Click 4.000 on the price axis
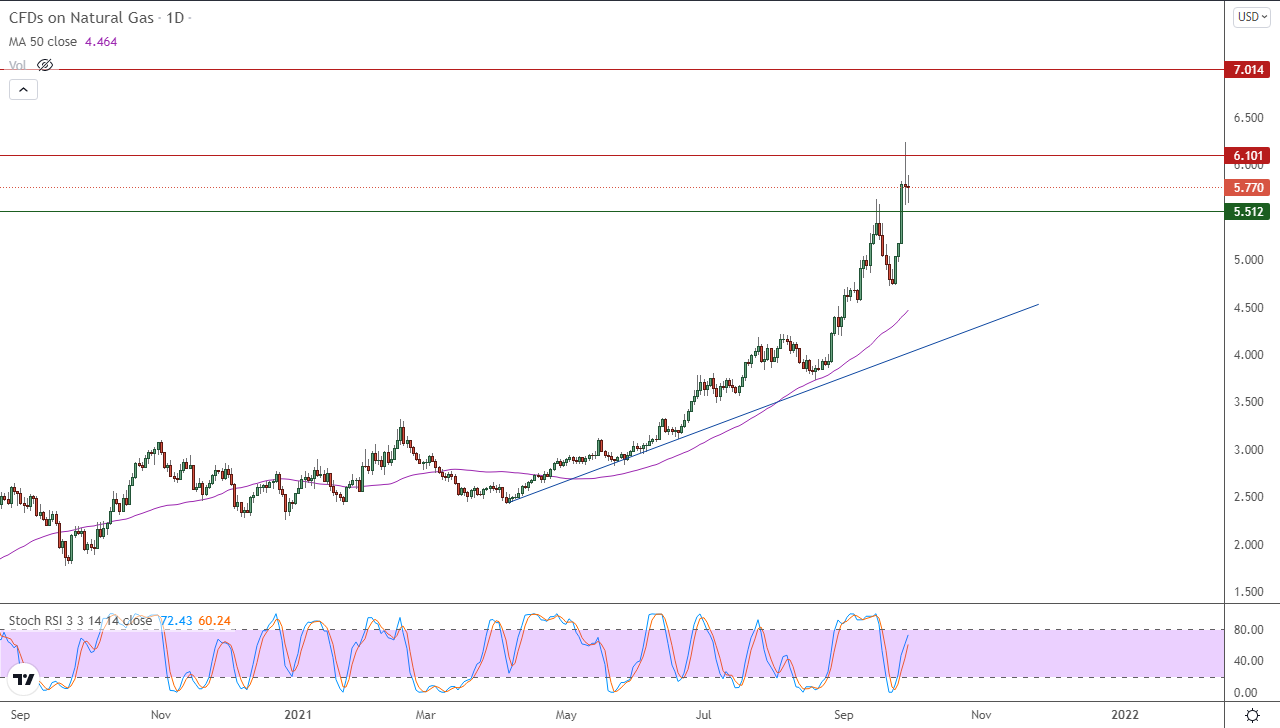The height and width of the screenshot is (728, 1280). click(x=1249, y=355)
